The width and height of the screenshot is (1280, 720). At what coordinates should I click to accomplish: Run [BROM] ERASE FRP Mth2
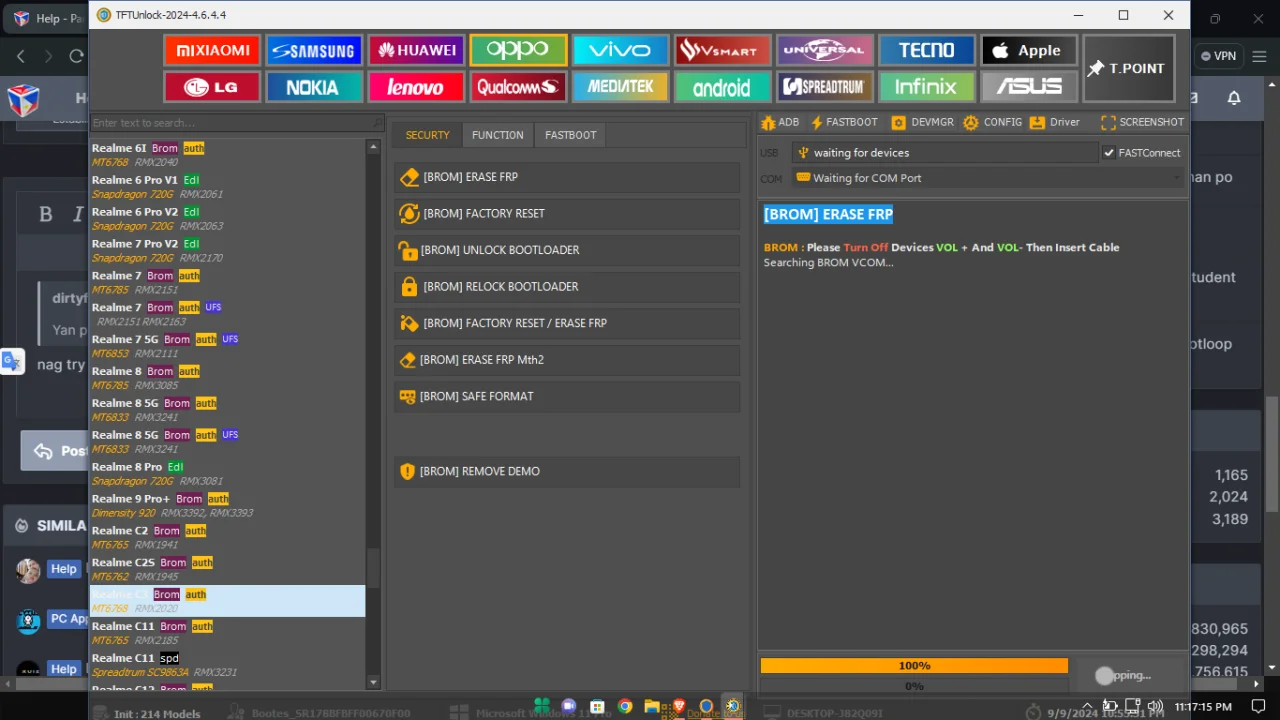click(x=567, y=360)
